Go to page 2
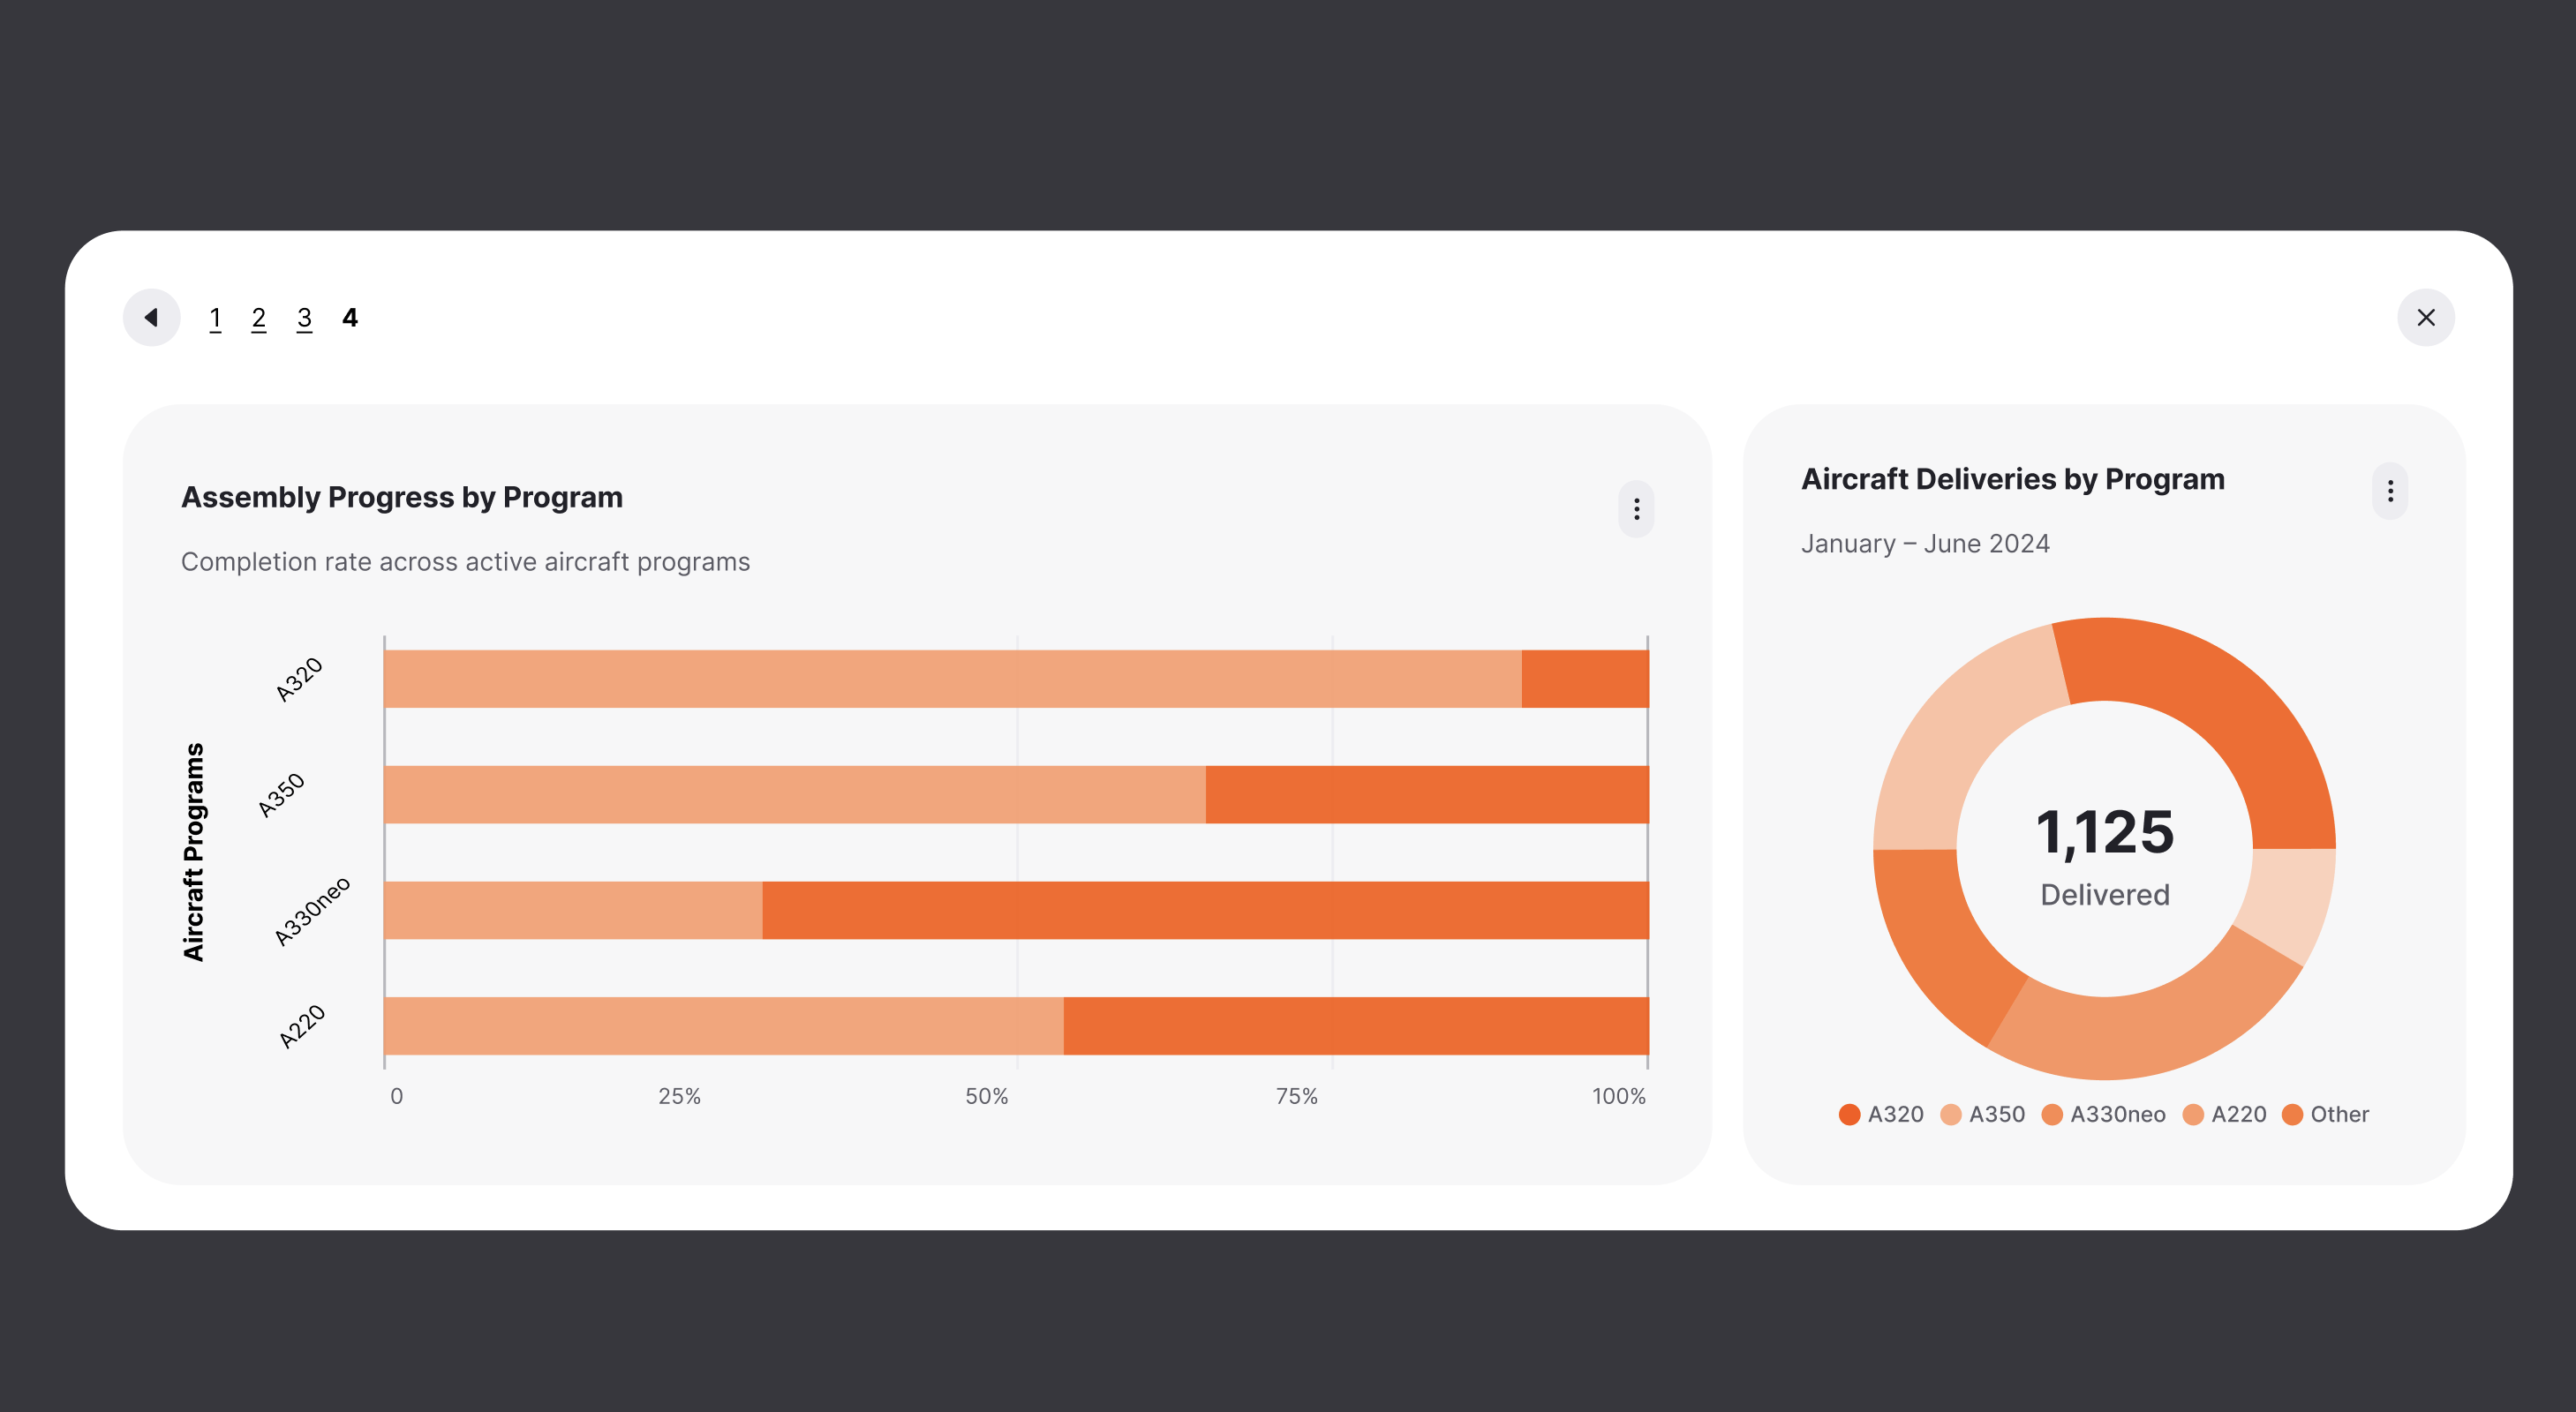2576x1412 pixels. (x=259, y=318)
